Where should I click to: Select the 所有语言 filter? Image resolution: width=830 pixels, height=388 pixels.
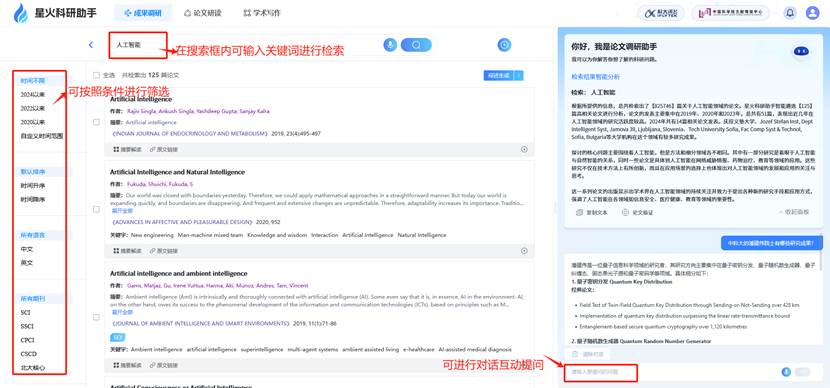33,235
